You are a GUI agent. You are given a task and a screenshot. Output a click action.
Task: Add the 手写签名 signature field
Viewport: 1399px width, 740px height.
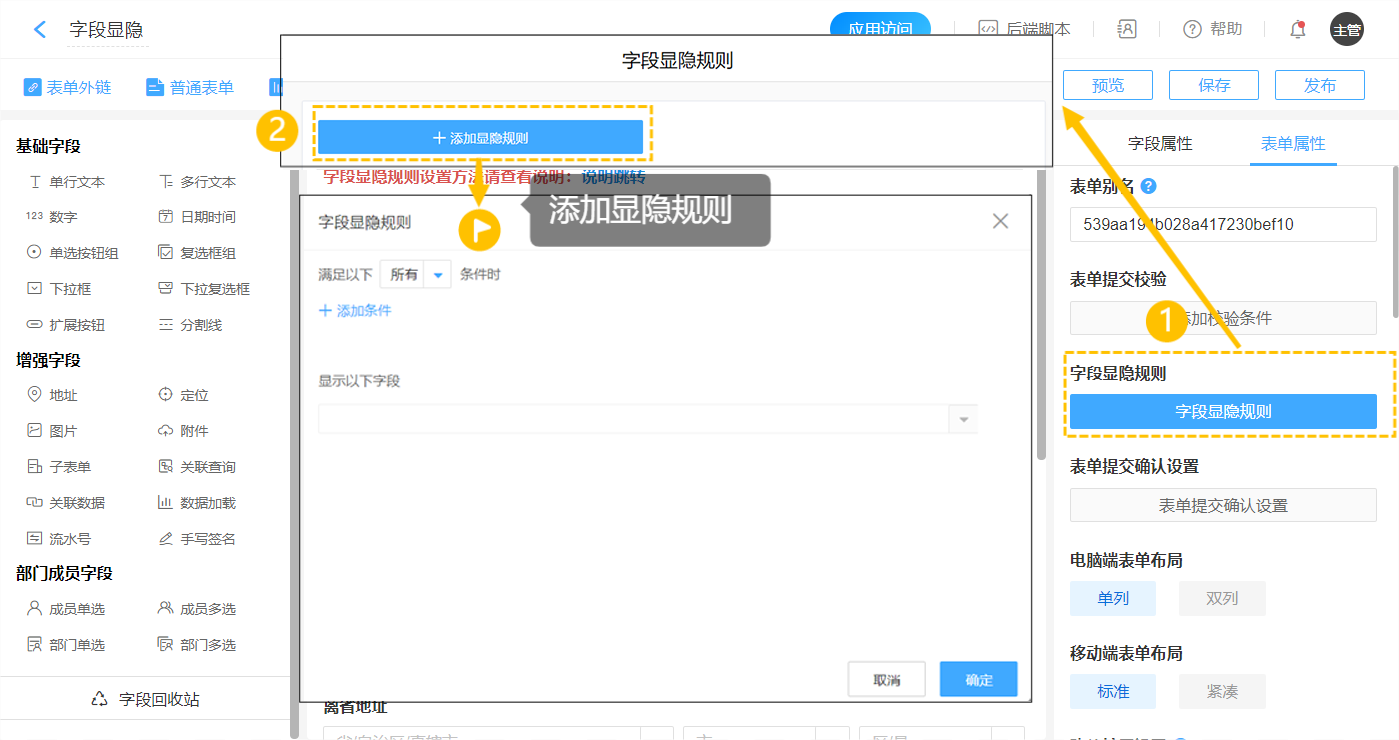[197, 539]
